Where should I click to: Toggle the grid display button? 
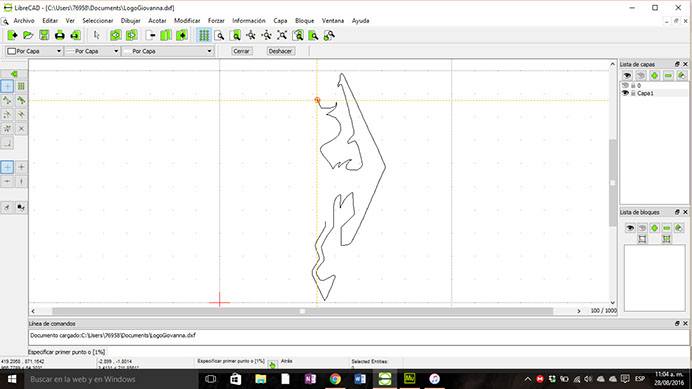click(203, 35)
